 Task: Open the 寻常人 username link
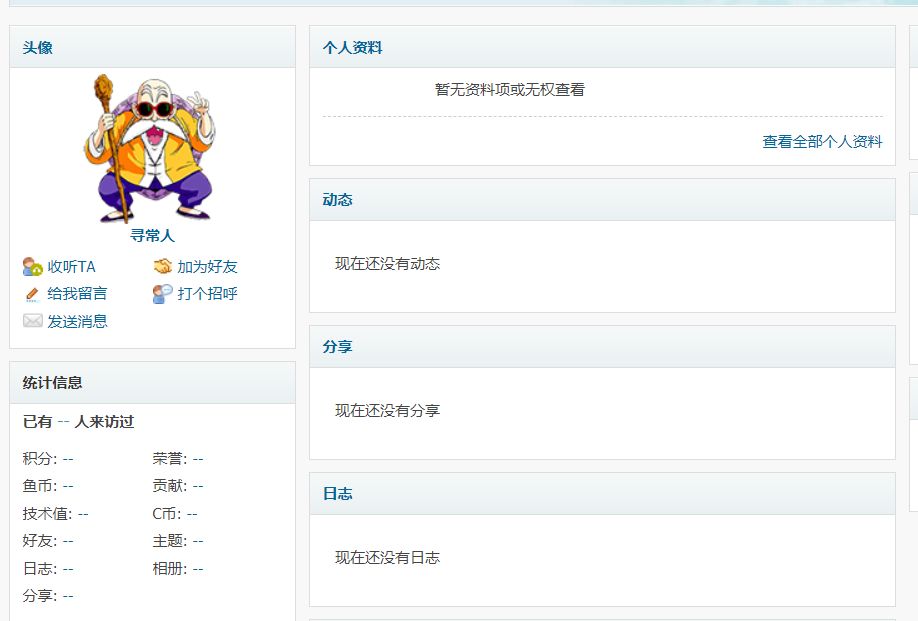coord(152,236)
